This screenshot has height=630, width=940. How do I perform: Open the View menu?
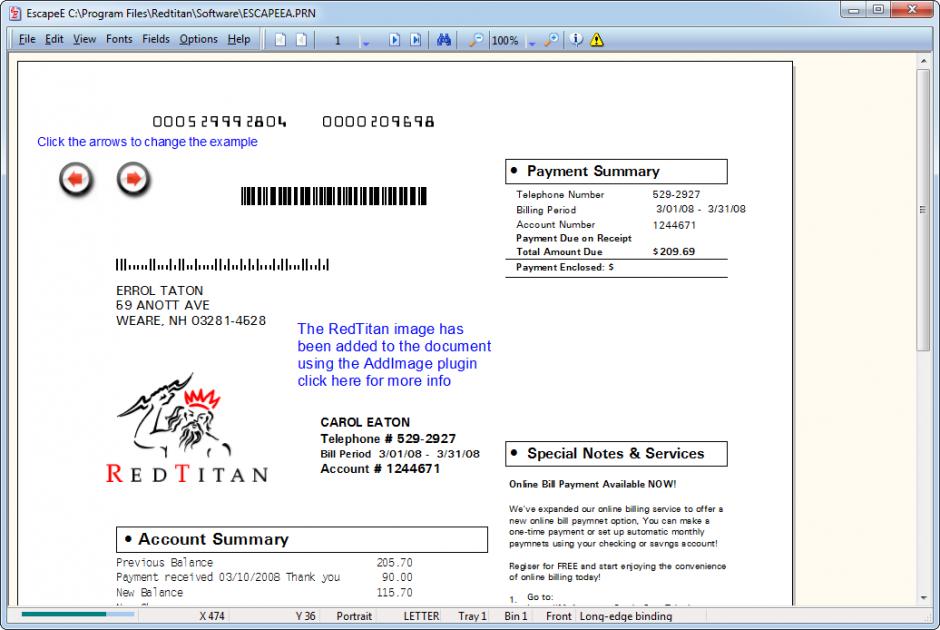pyautogui.click(x=85, y=39)
